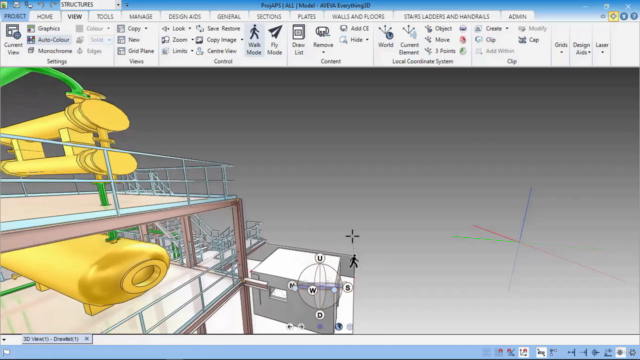This screenshot has width=640, height=360.
Task: Click the Remove content icon
Action: 323,32
